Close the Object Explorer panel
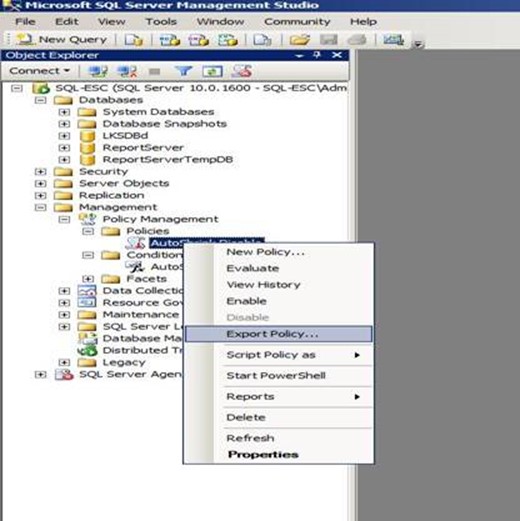This screenshot has width=520, height=521. coord(337,55)
